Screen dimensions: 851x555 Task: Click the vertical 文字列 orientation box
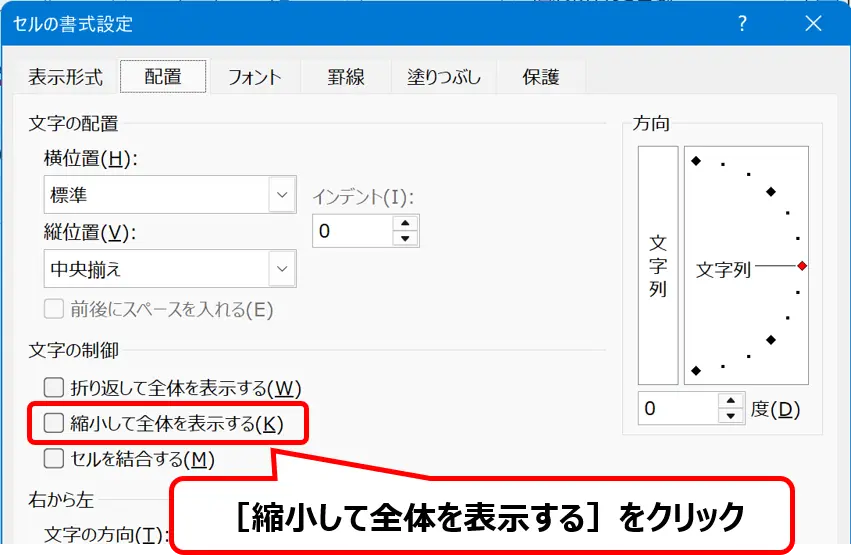(658, 265)
